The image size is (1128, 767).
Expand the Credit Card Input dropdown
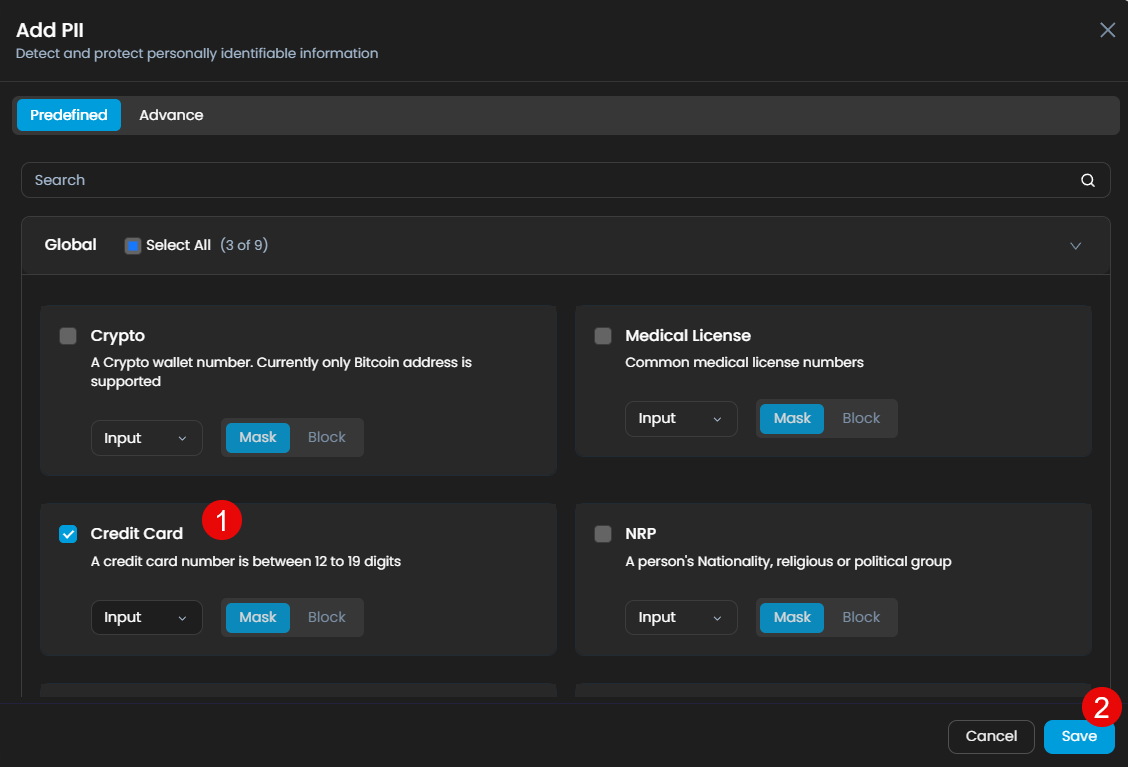tap(146, 617)
